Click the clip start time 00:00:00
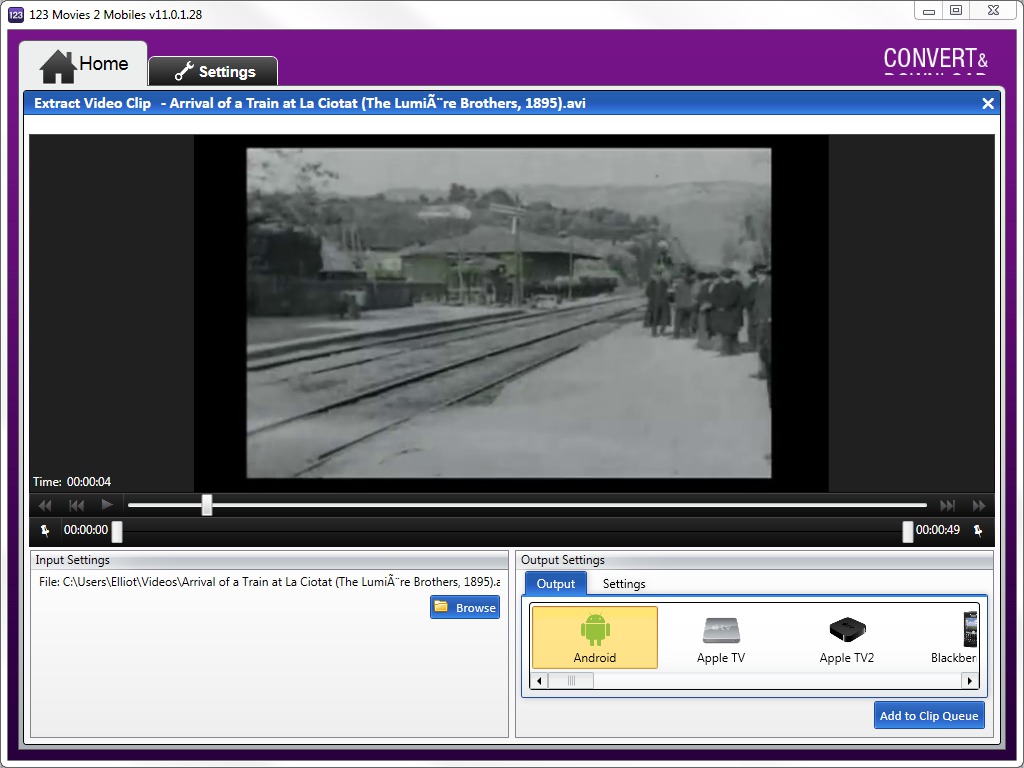1024x768 pixels. point(86,530)
